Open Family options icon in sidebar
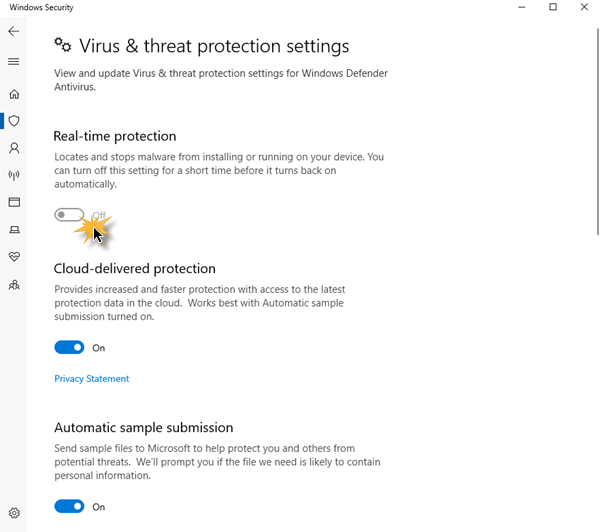Image resolution: width=600 pixels, height=532 pixels. [14, 284]
